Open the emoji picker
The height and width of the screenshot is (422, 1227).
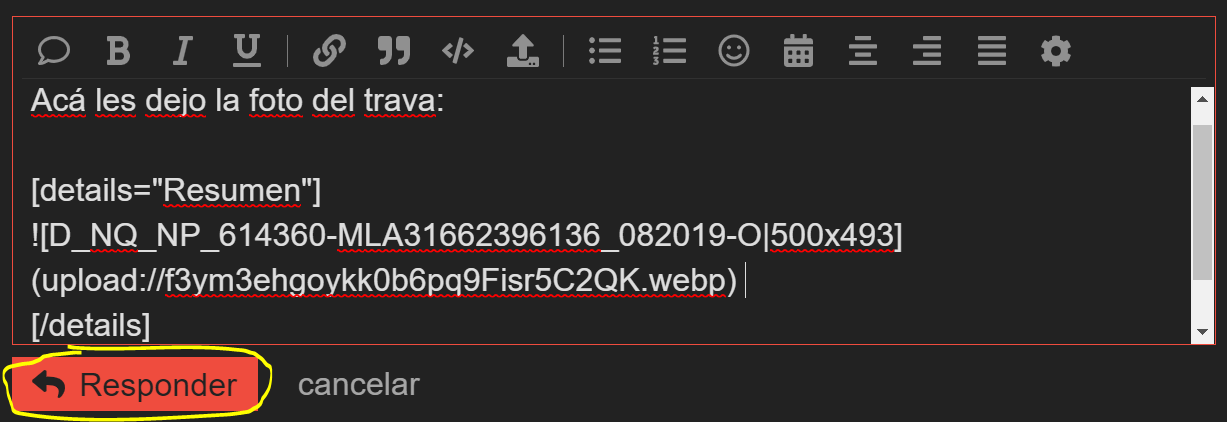[734, 50]
